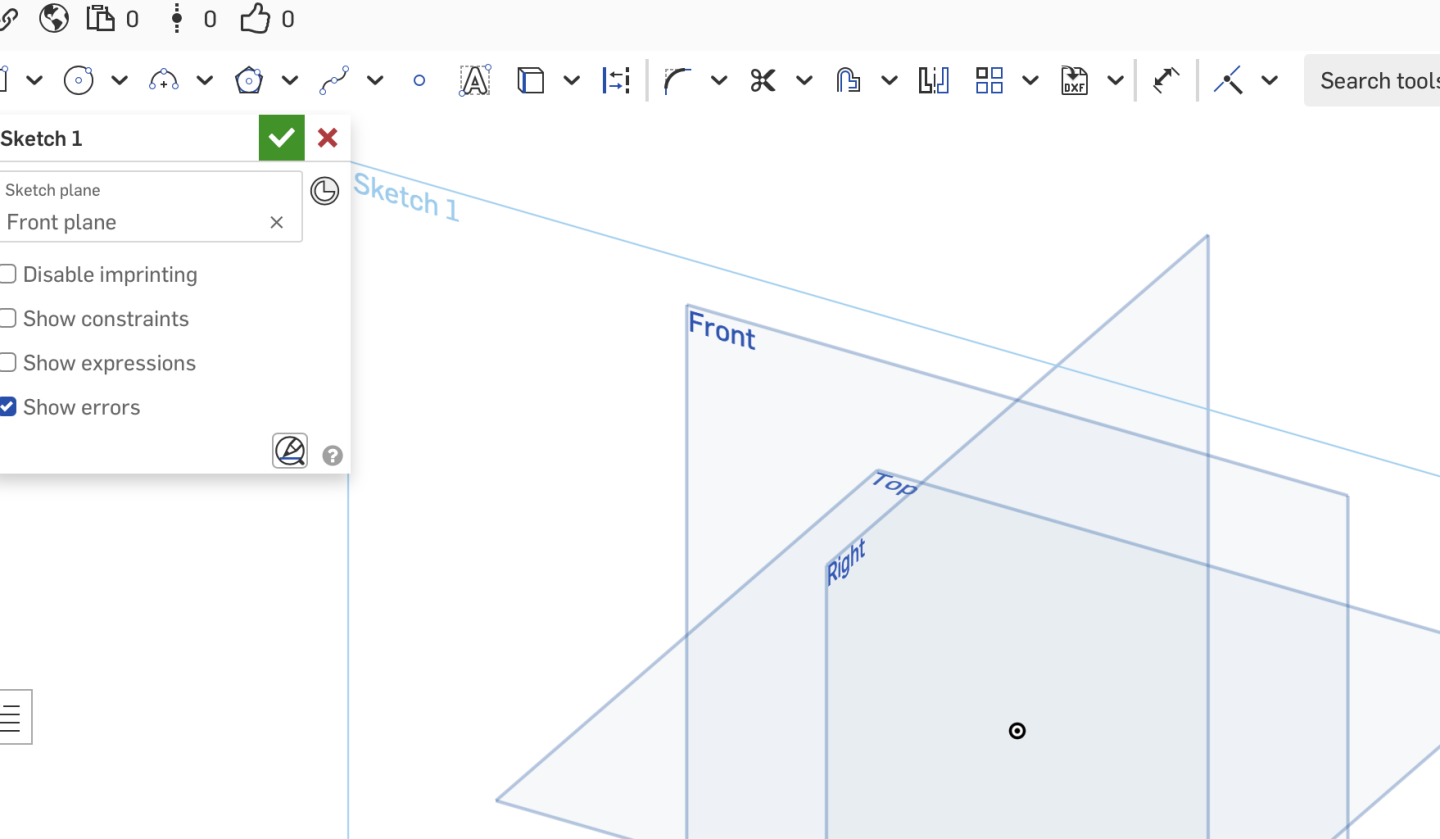Image resolution: width=1440 pixels, height=839 pixels.
Task: Expand the trim tool dropdown arrow
Action: (x=805, y=80)
